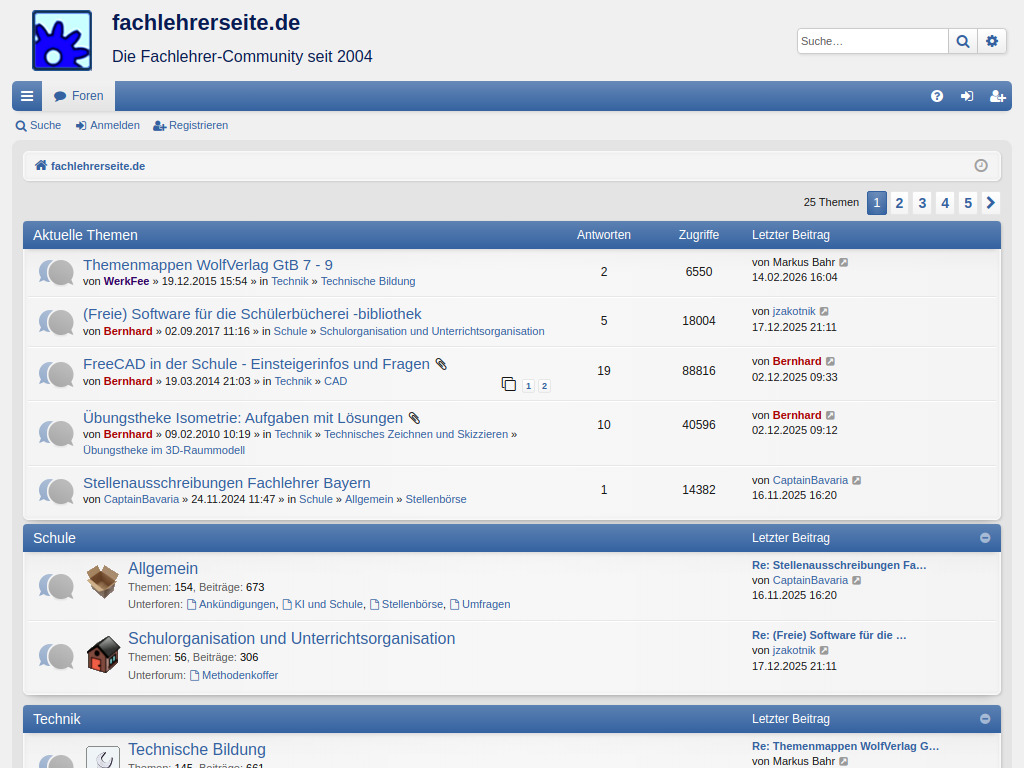Collapse the Schule section

[985, 537]
